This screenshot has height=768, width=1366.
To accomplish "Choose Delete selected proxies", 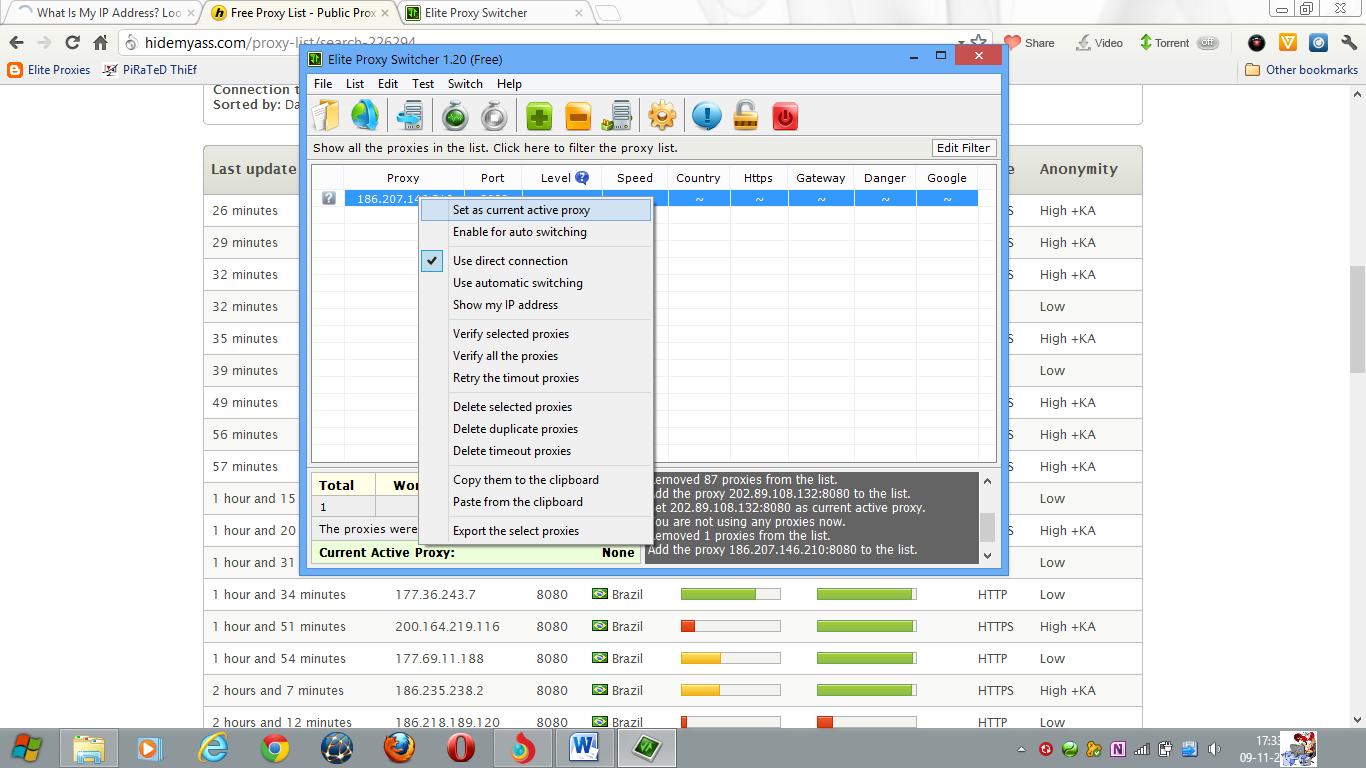I will coord(535,407).
